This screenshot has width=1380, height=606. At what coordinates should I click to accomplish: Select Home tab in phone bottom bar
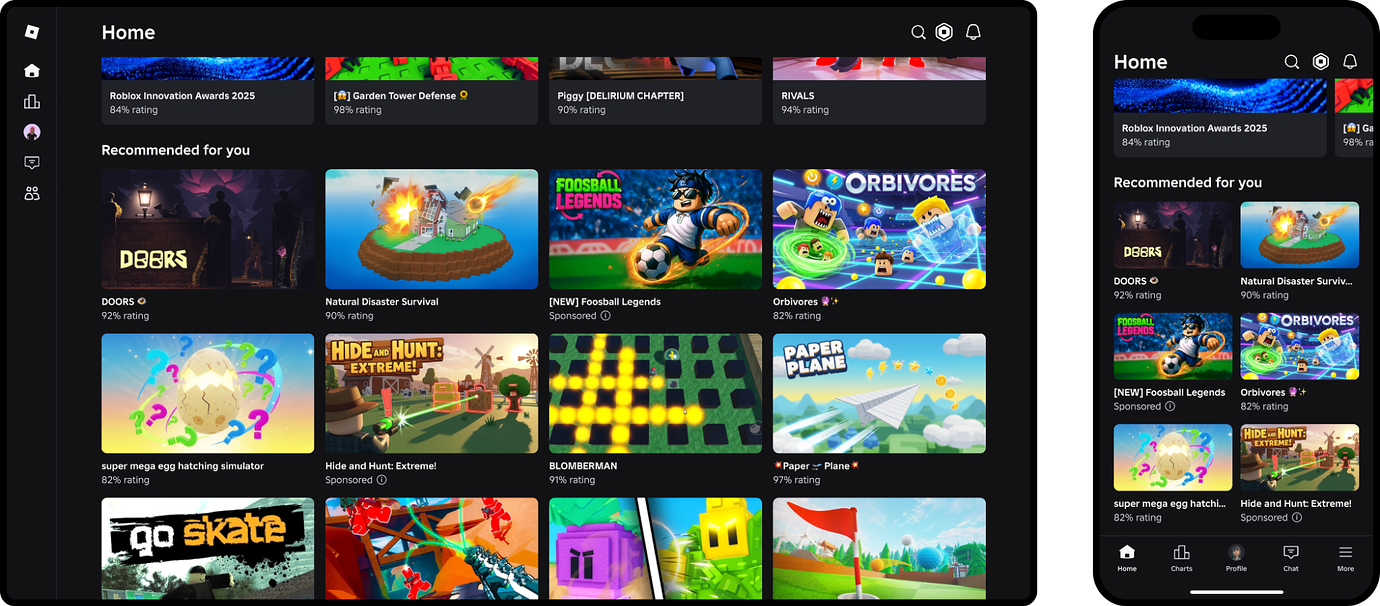pos(1127,558)
